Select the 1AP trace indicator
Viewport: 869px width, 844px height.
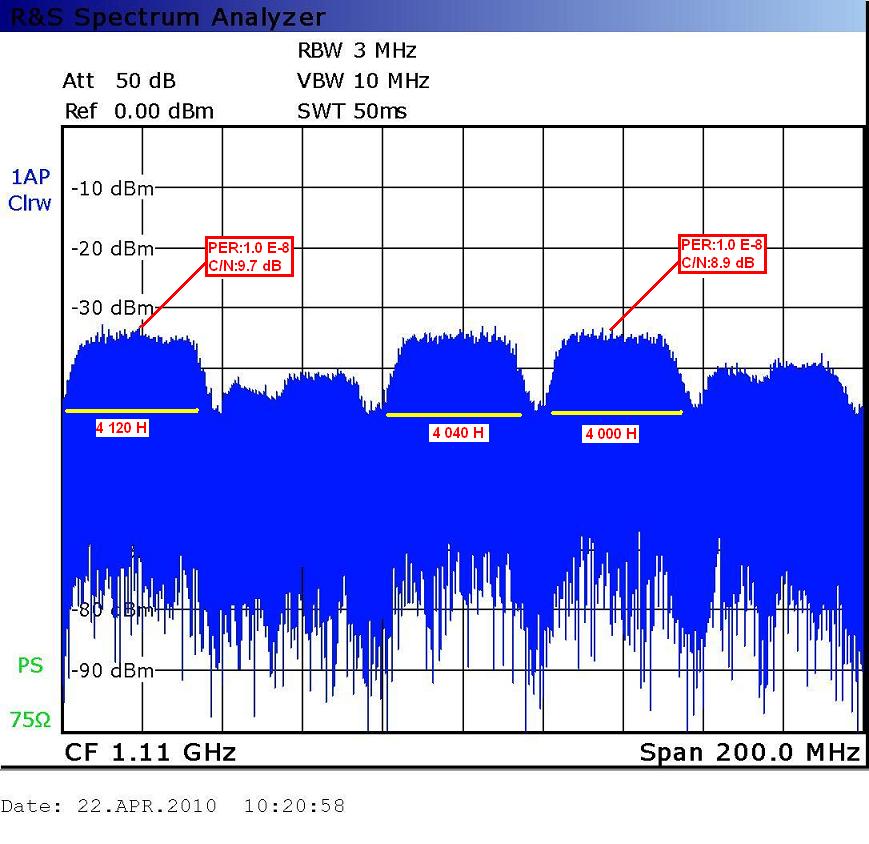[30, 177]
